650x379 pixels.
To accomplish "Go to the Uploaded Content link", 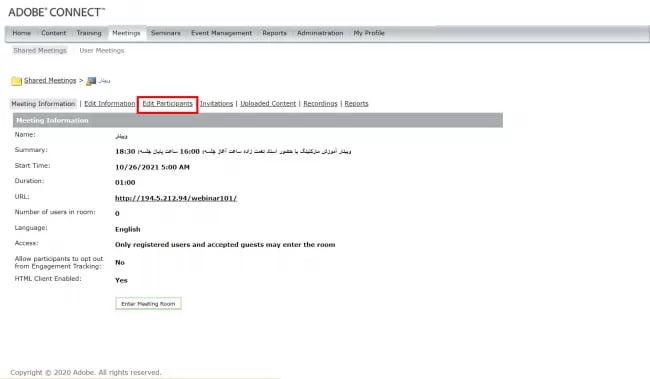I will pyautogui.click(x=268, y=104).
